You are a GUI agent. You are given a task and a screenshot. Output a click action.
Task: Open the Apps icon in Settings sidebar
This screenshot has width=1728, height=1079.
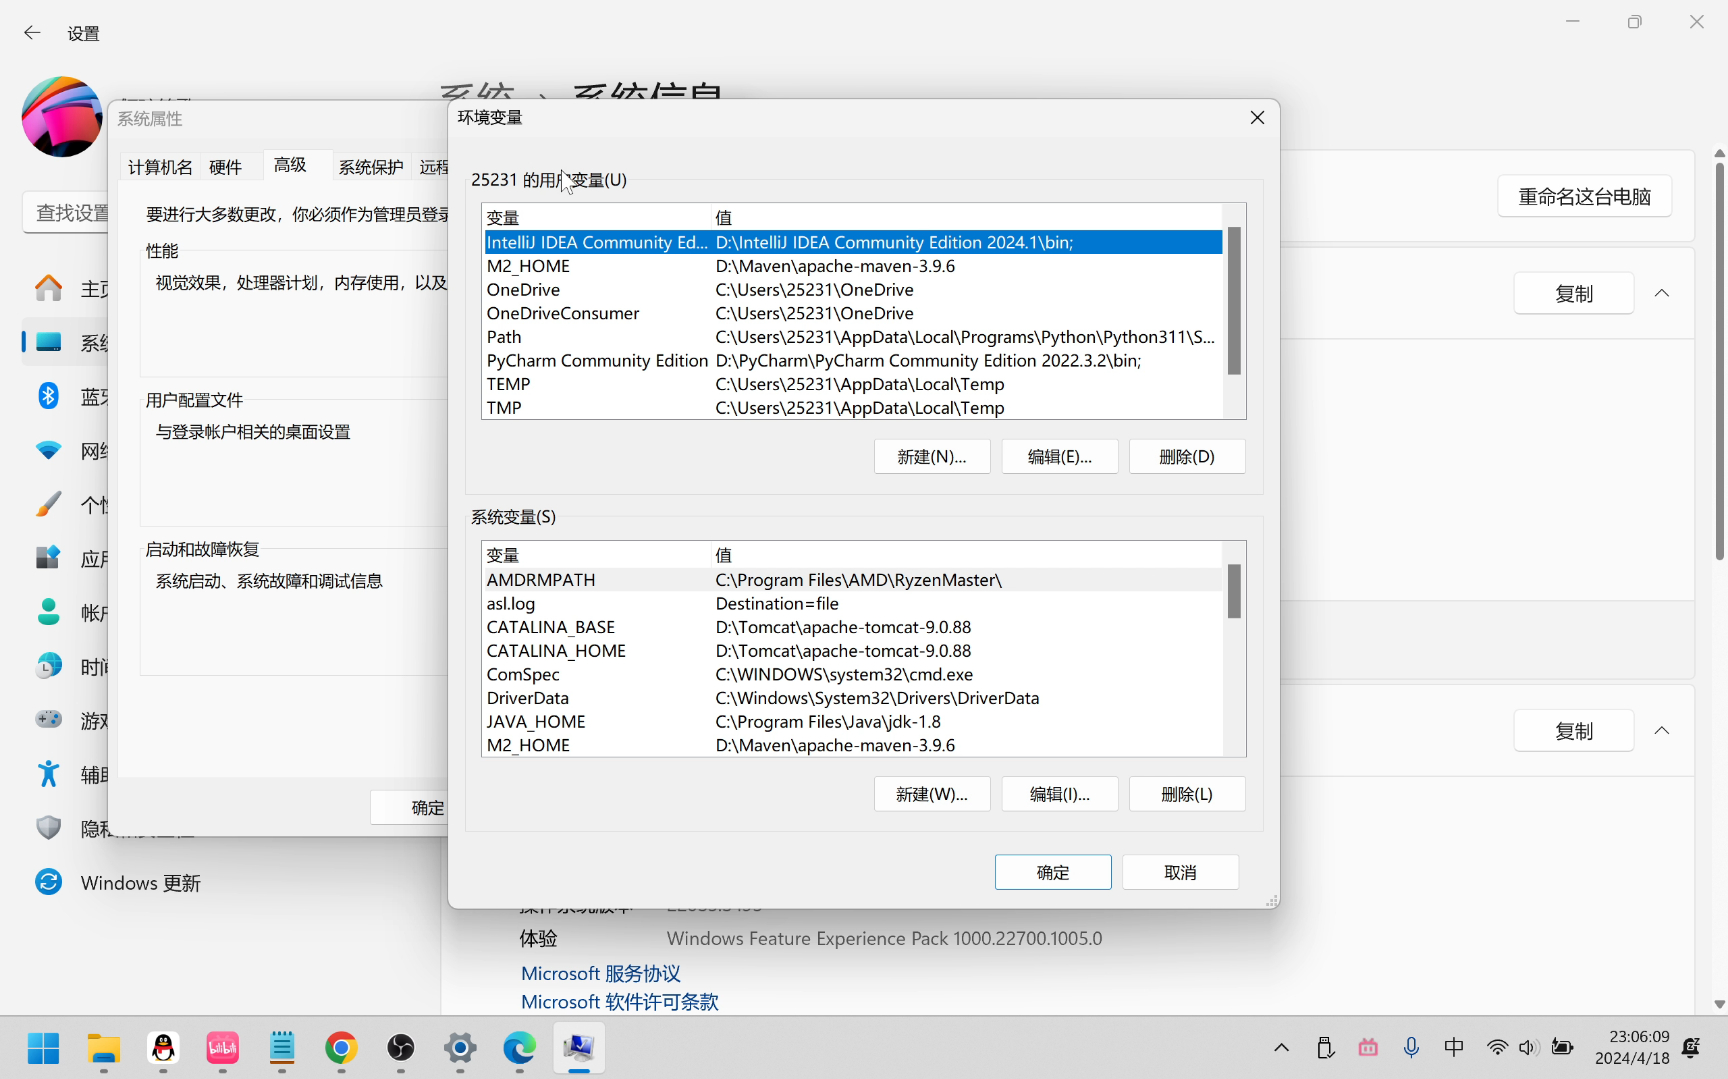(48, 558)
